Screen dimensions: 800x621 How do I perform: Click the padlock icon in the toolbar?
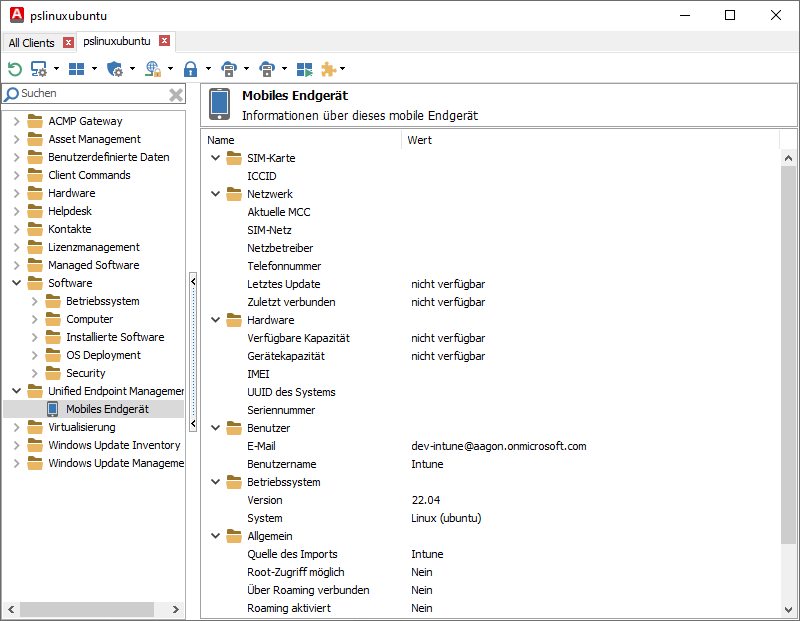[x=190, y=68]
